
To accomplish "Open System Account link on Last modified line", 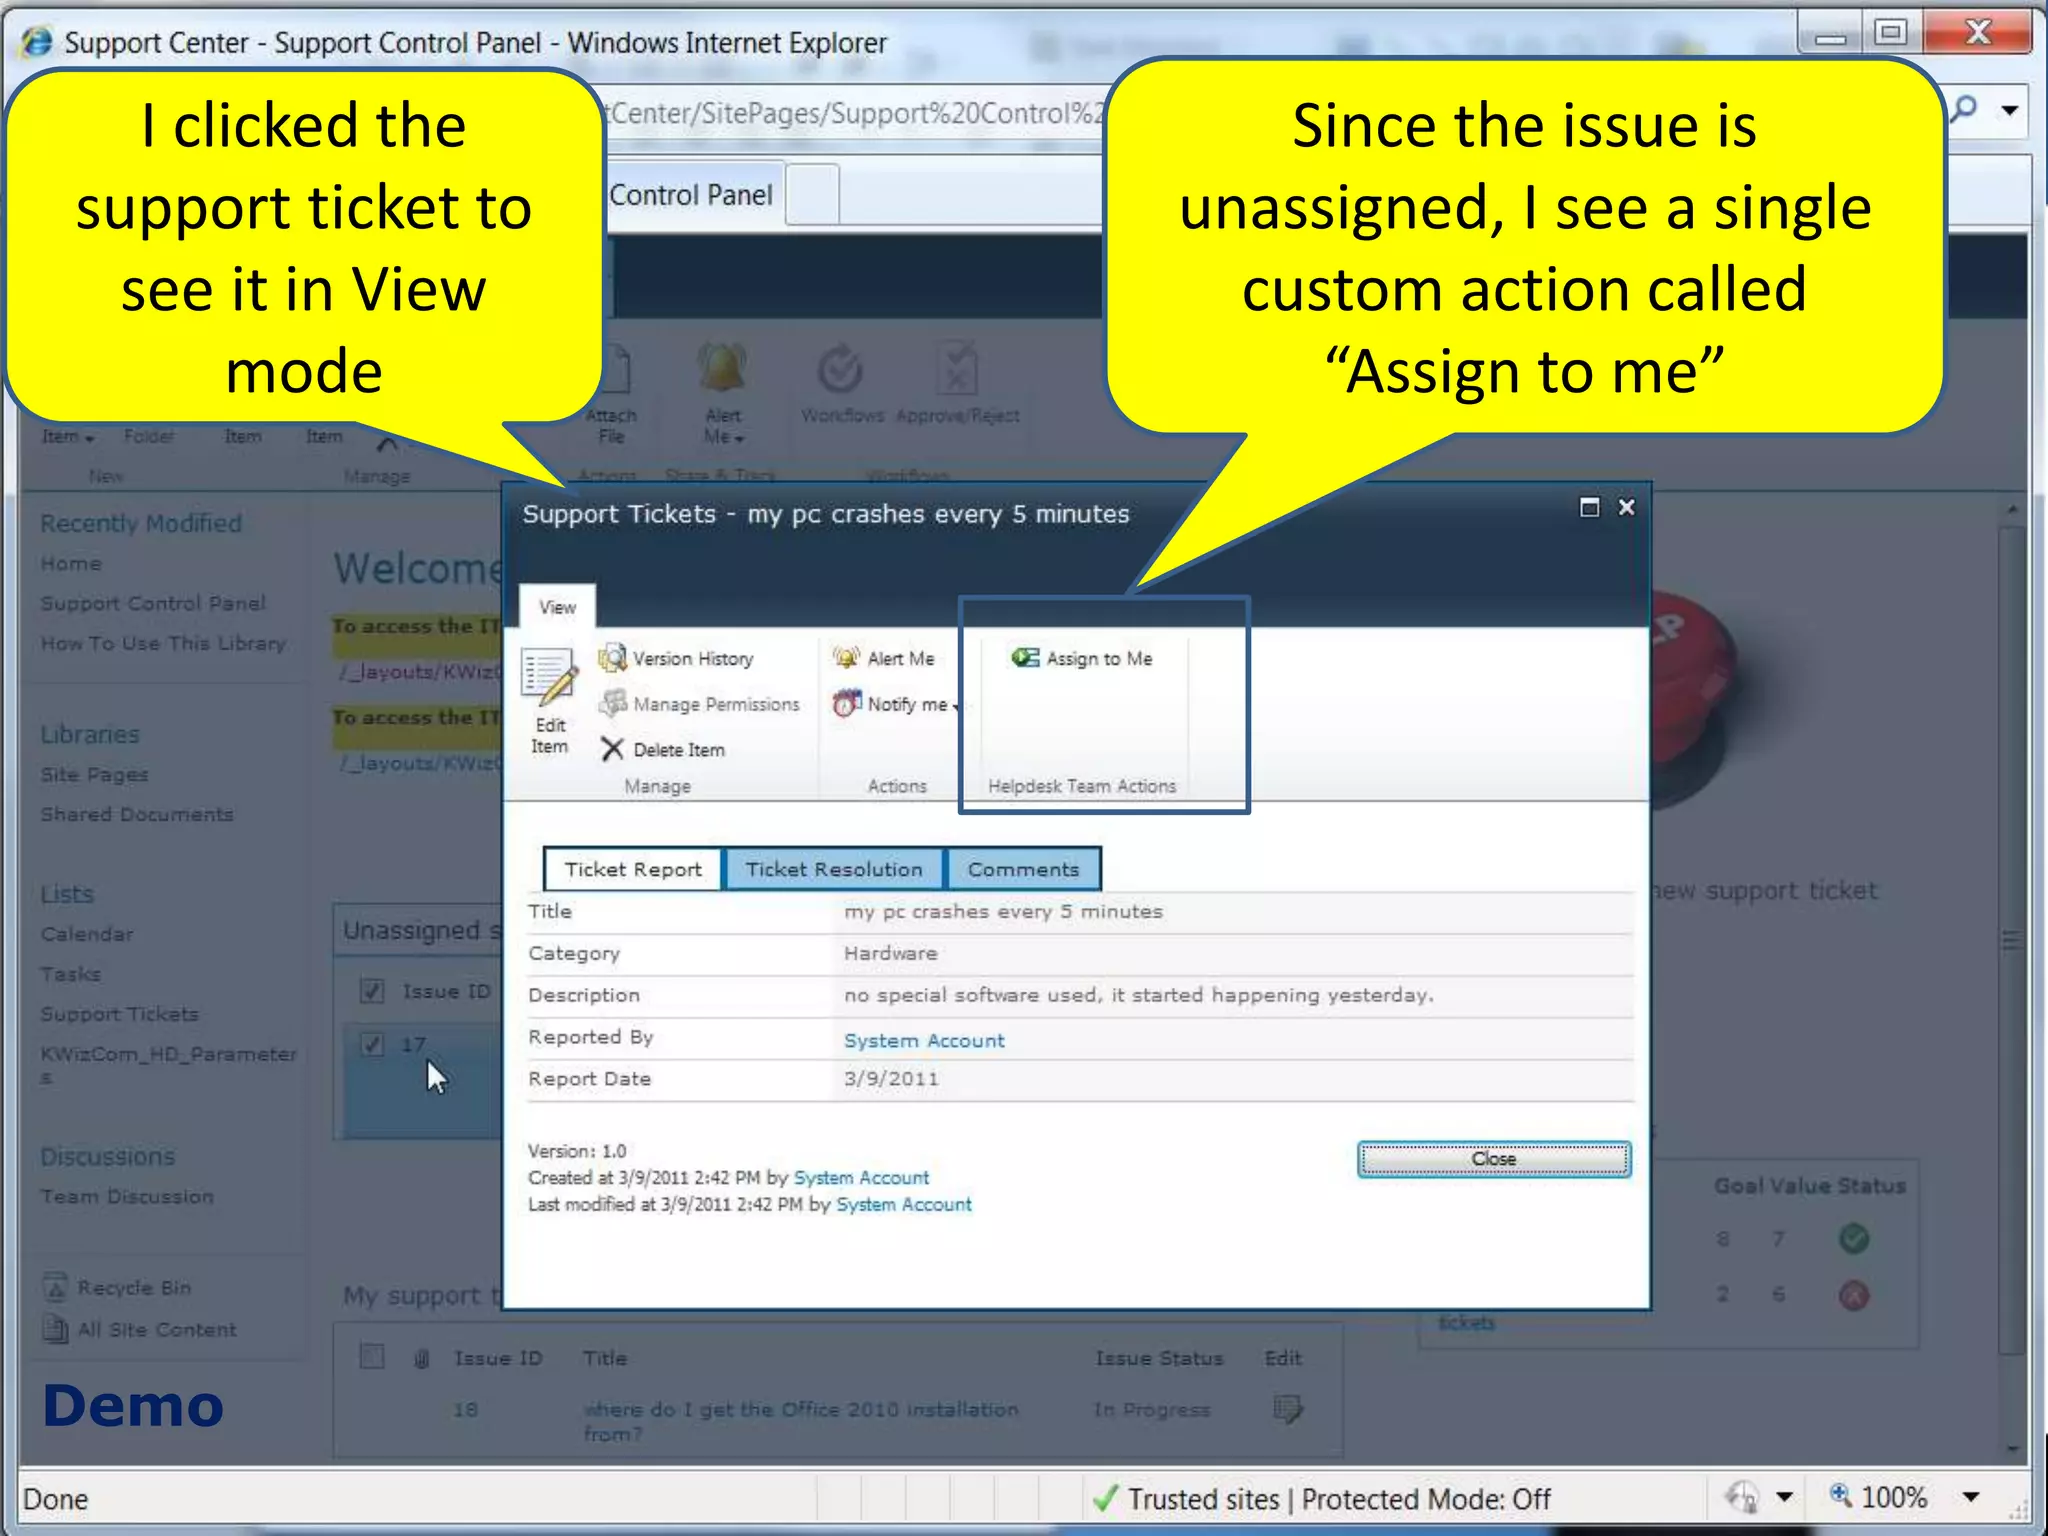I will 904,1204.
